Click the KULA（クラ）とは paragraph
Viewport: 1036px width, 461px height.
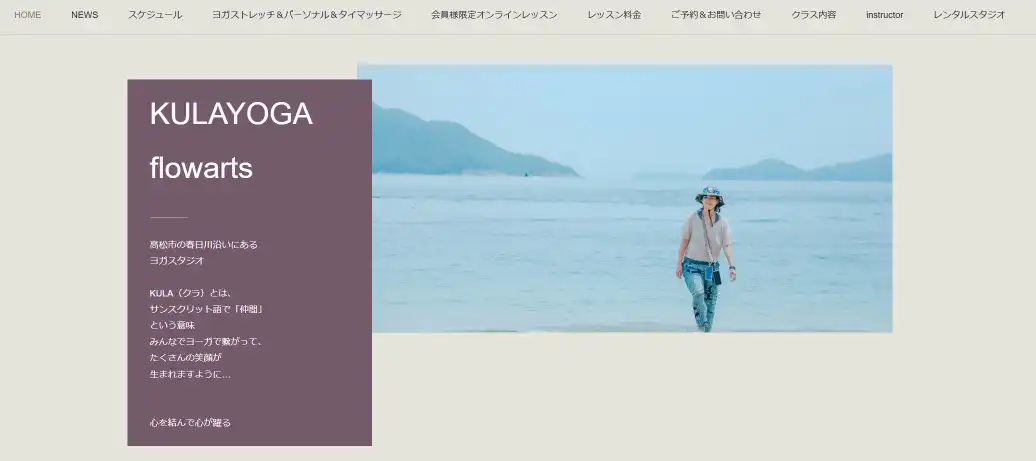pyautogui.click(x=207, y=334)
